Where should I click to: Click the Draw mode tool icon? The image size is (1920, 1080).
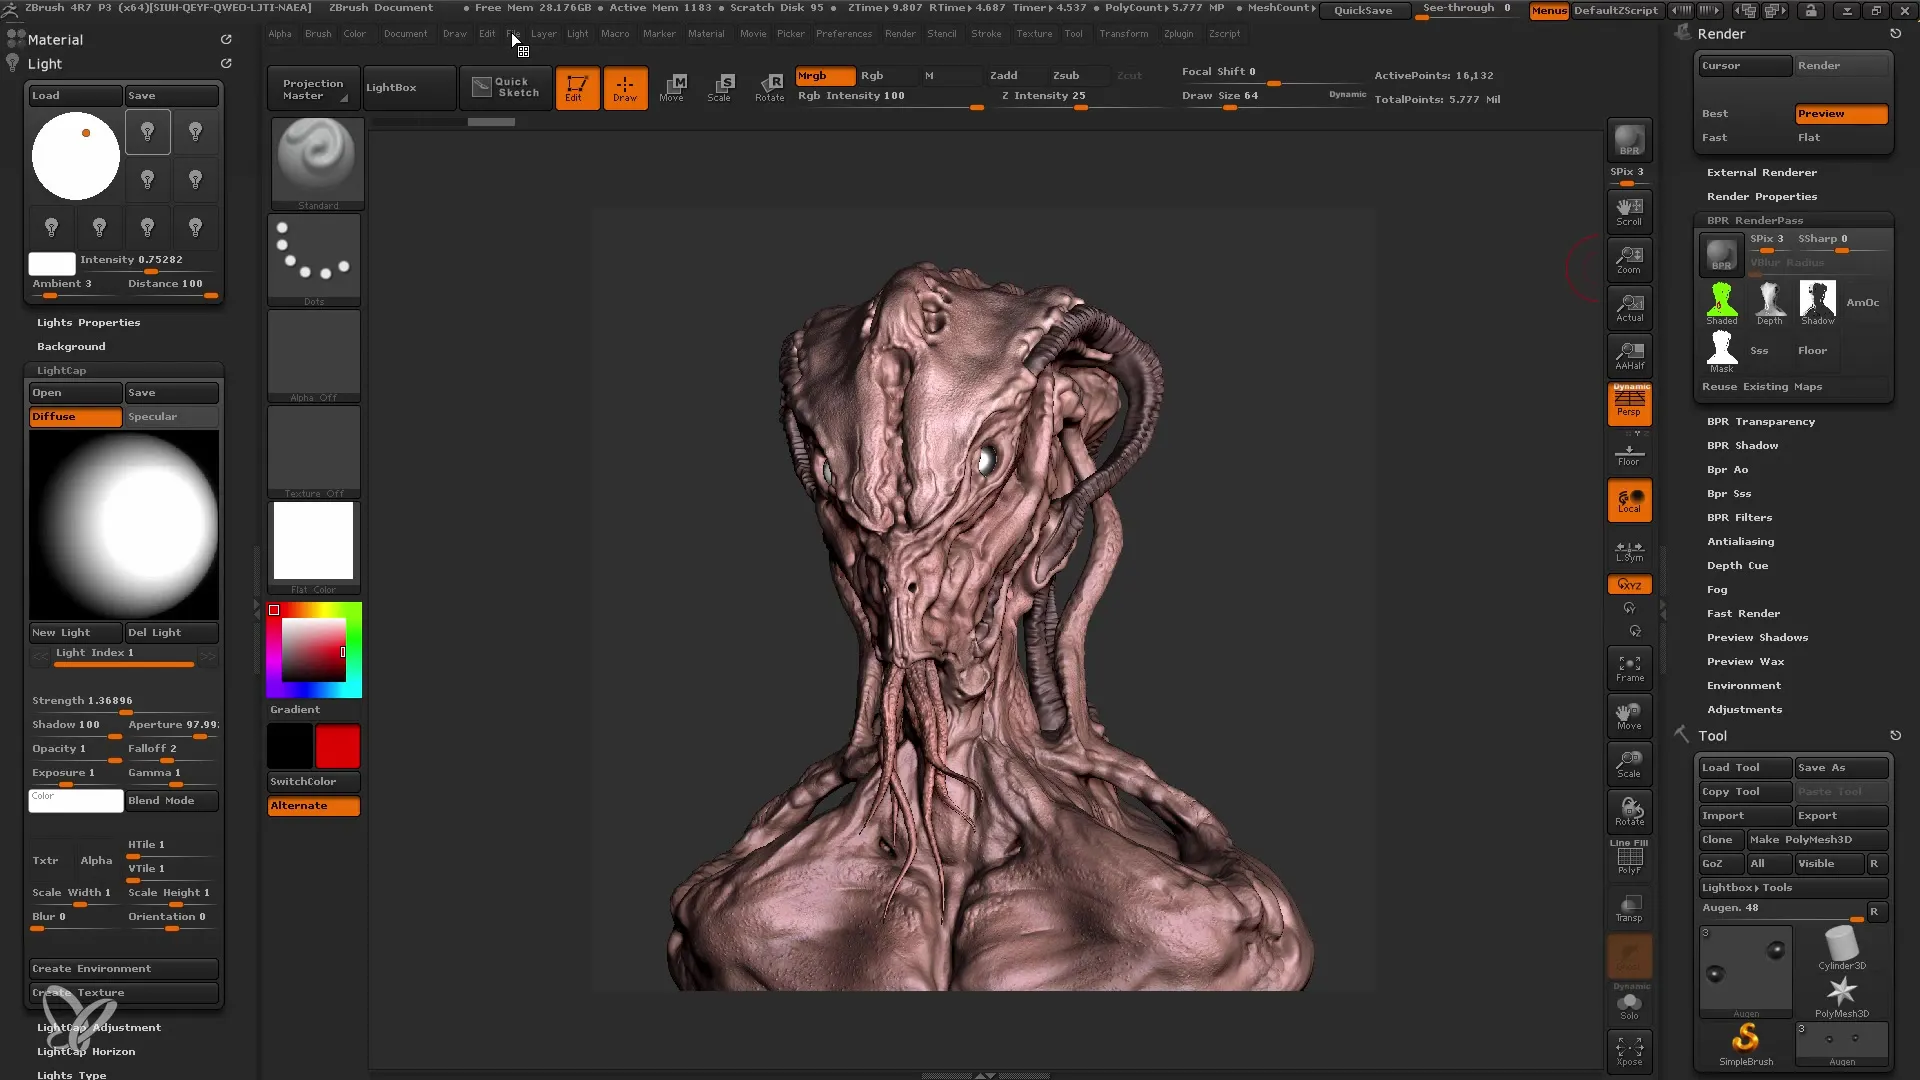[x=624, y=87]
